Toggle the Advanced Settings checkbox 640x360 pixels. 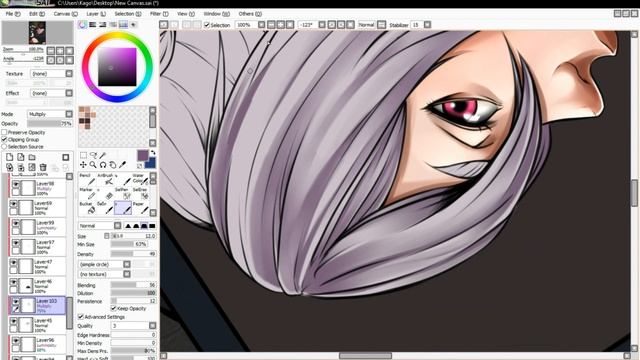tap(80, 317)
